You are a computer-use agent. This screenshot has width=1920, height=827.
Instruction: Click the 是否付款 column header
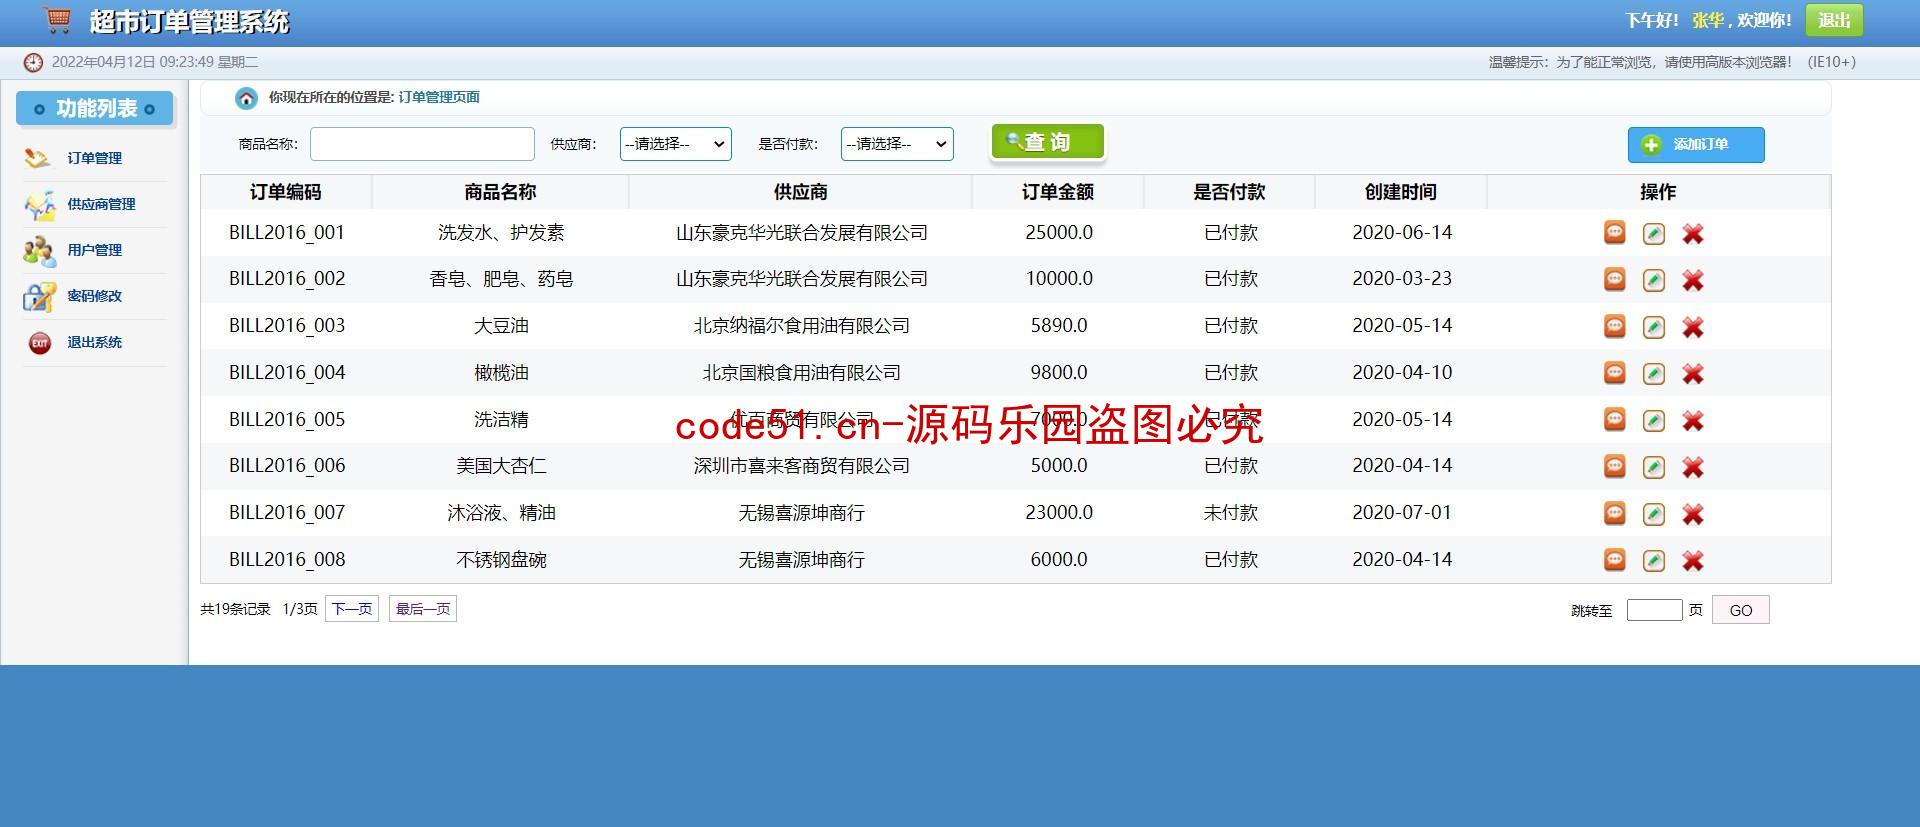point(1230,192)
